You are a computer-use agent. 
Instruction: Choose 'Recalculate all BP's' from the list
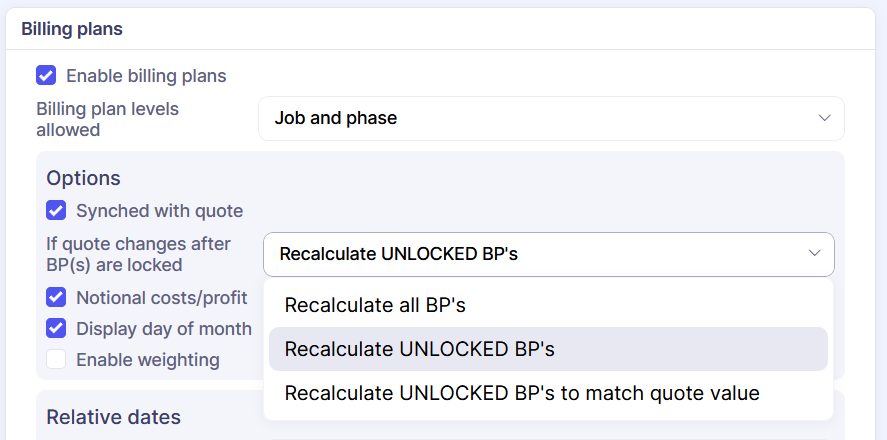coord(375,305)
